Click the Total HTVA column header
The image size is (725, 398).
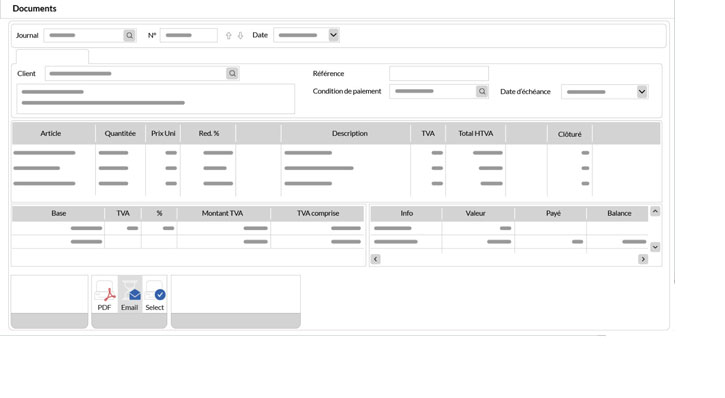(476, 133)
